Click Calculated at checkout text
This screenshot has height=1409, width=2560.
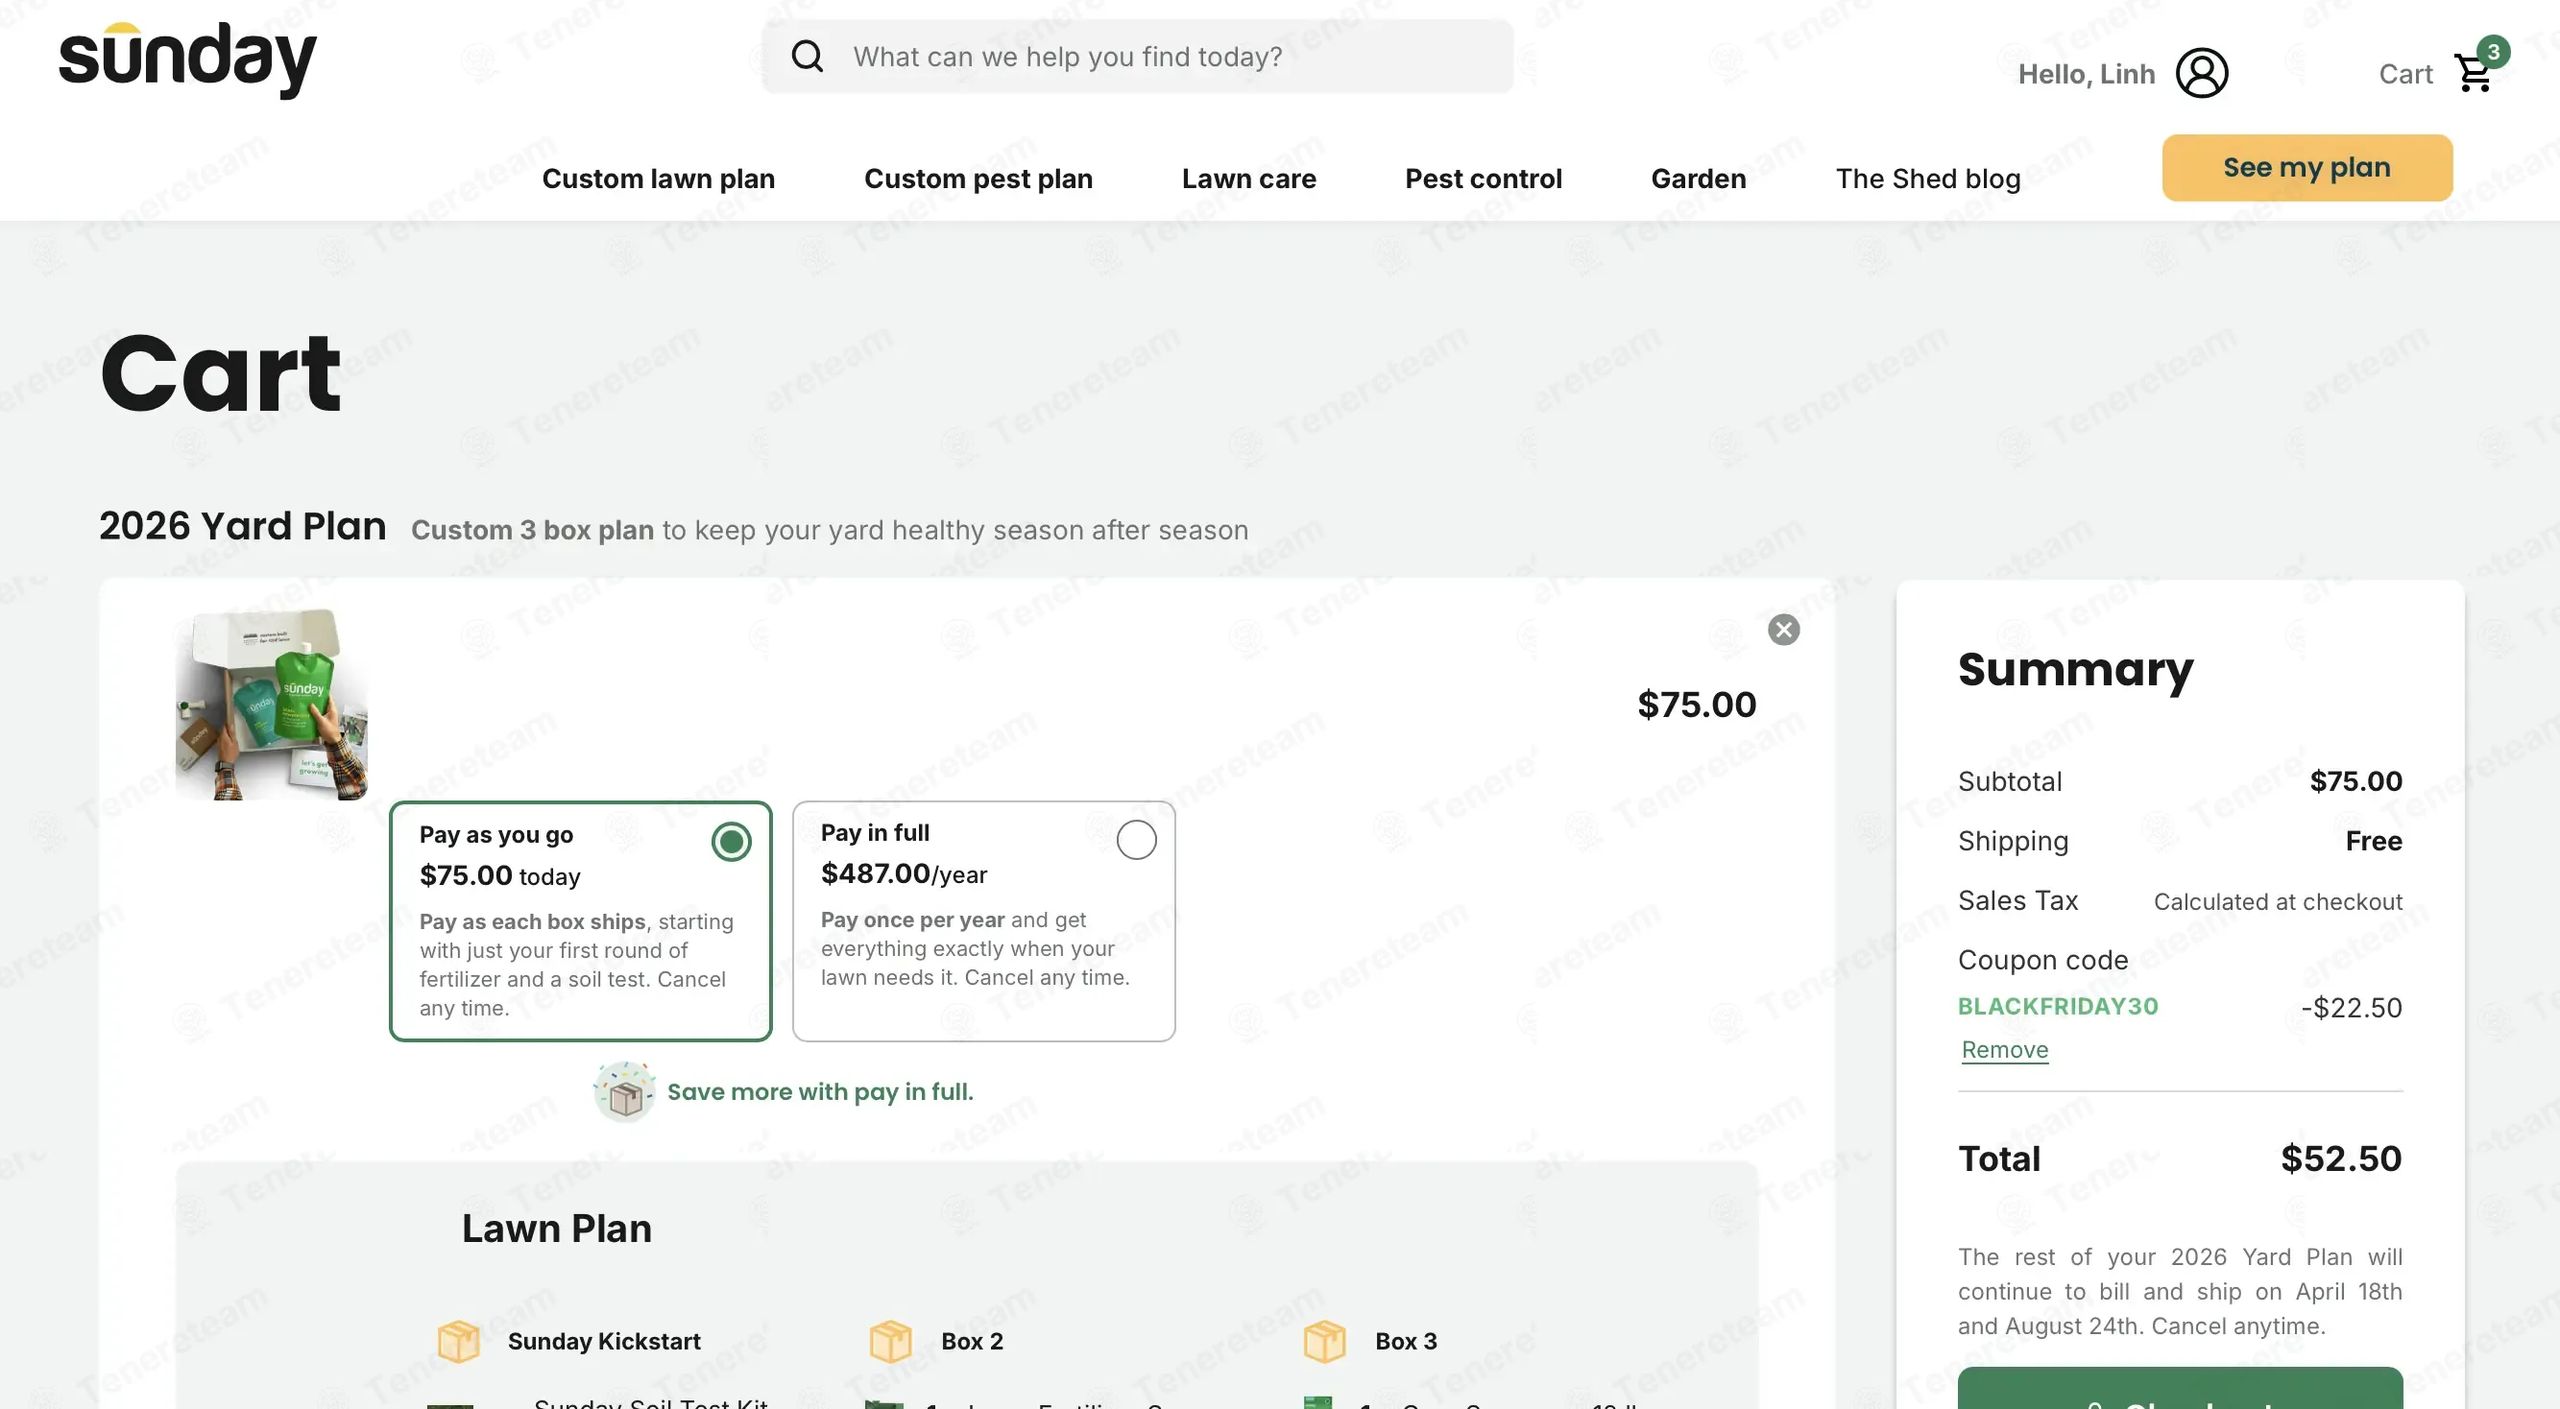(2278, 902)
